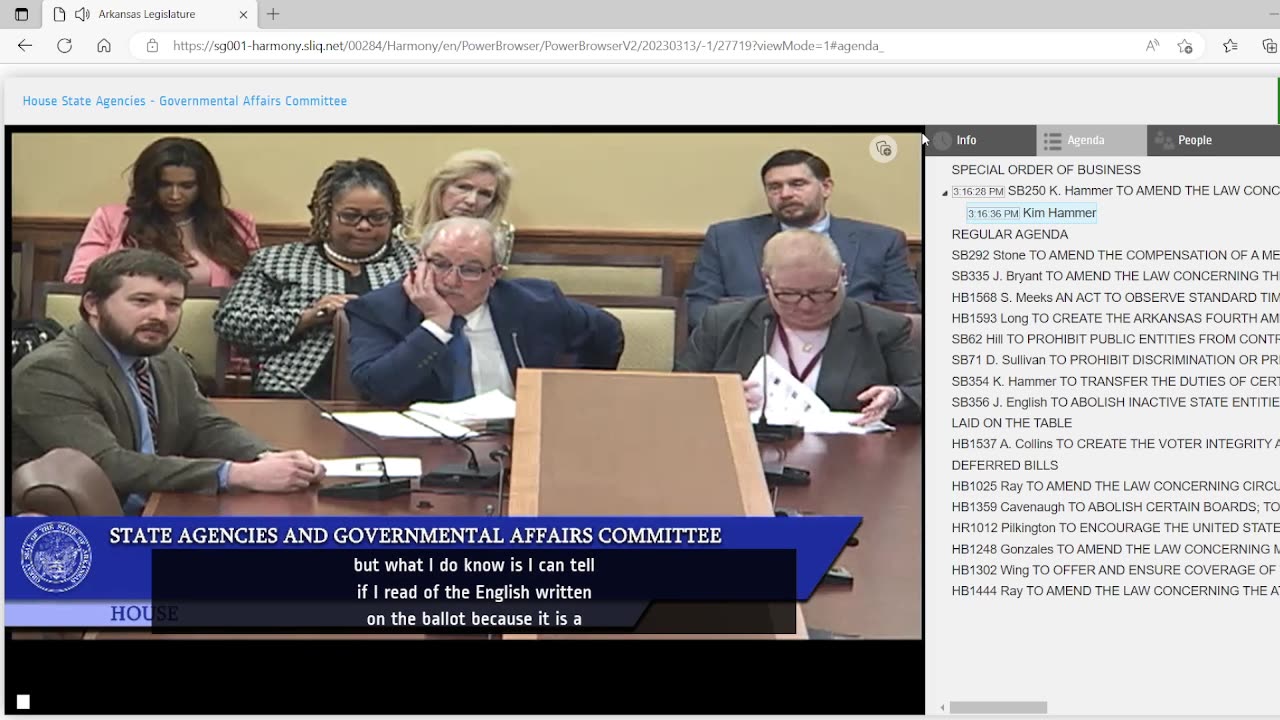This screenshot has height=720, width=1280.
Task: Open the Favorites list
Action: click(1230, 46)
